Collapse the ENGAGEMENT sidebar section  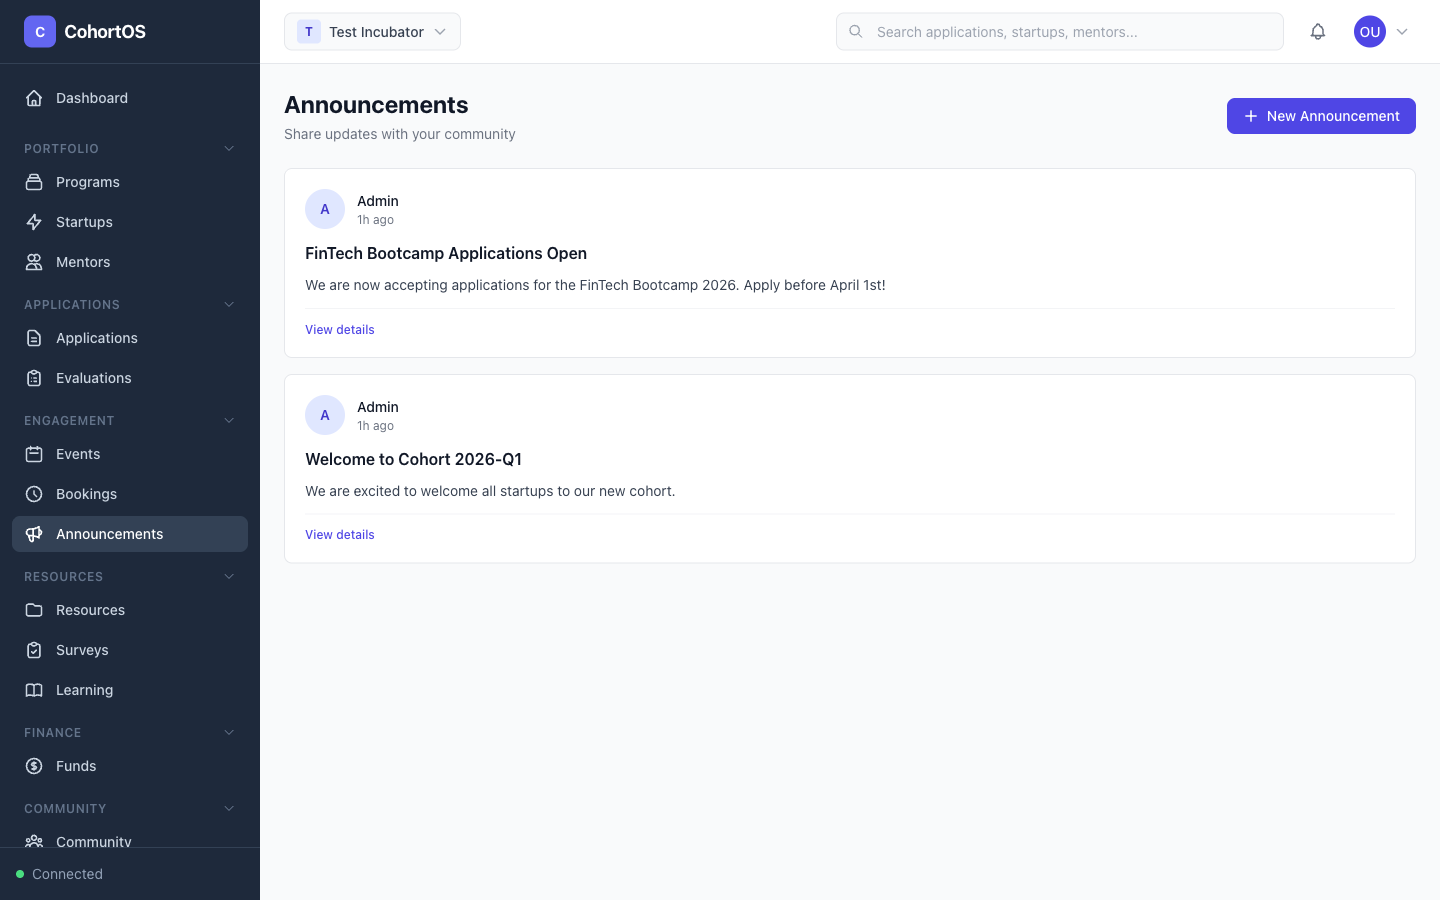coord(228,420)
